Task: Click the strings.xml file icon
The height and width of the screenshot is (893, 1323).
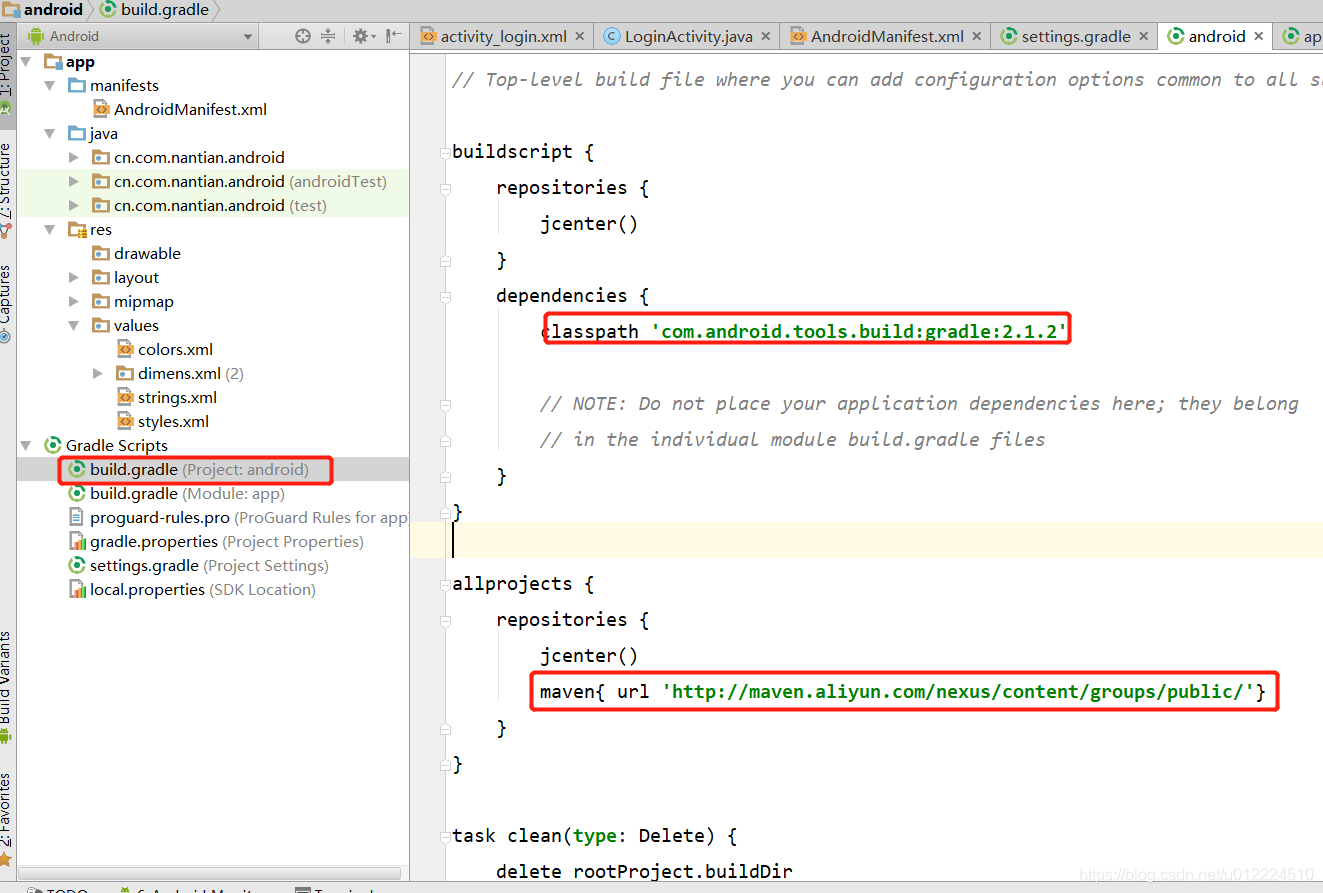Action: pyautogui.click(x=125, y=398)
